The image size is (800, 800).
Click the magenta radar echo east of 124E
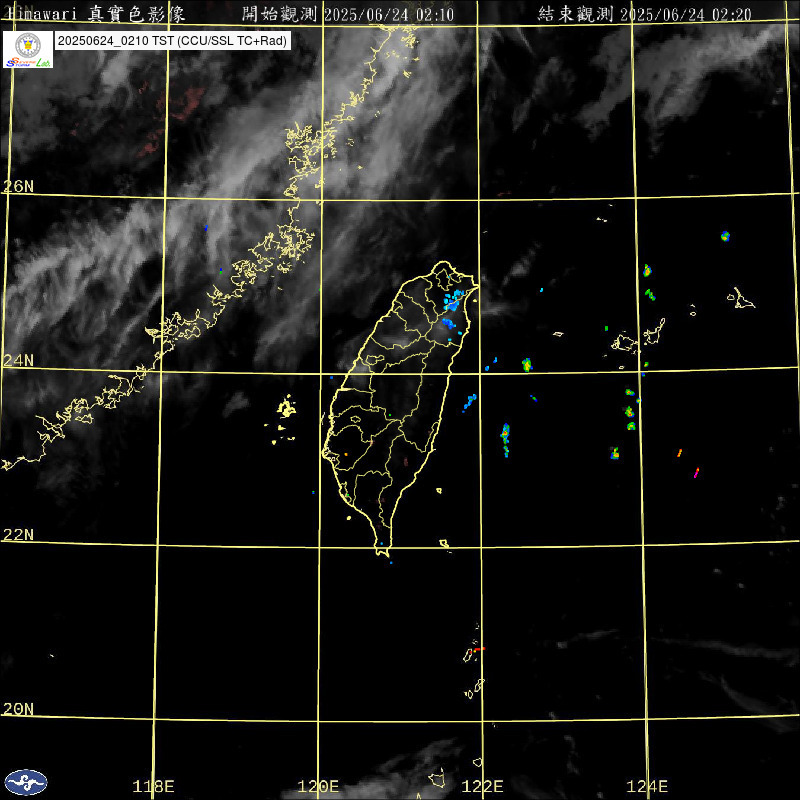coord(696,472)
